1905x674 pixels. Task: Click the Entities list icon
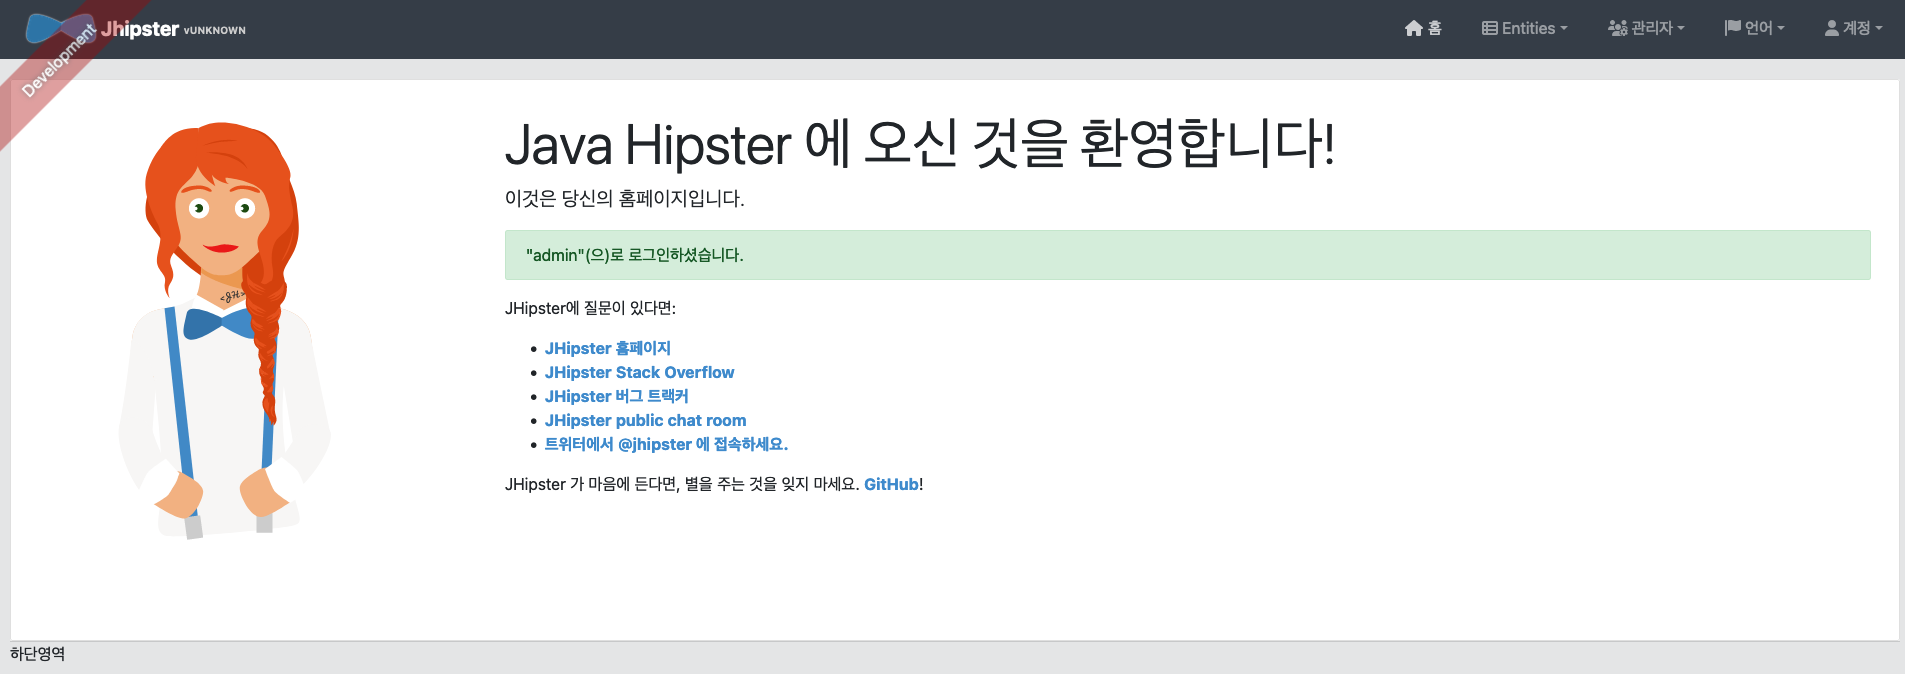1490,28
